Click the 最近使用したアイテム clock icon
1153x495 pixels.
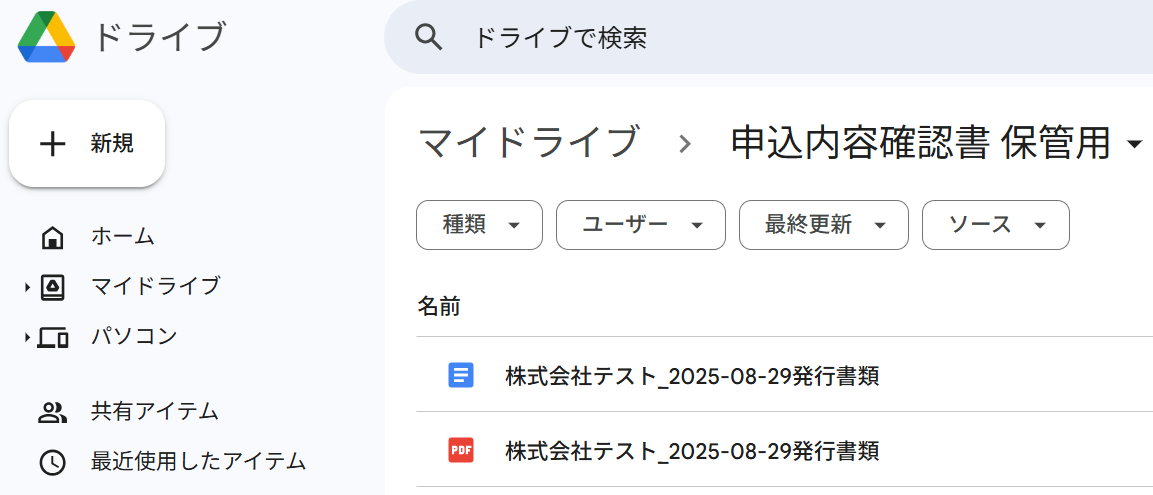(52, 463)
